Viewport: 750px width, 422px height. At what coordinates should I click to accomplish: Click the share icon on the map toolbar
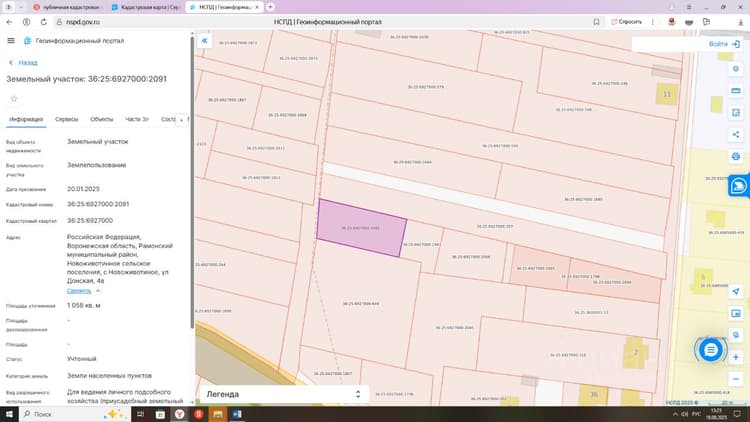click(736, 134)
